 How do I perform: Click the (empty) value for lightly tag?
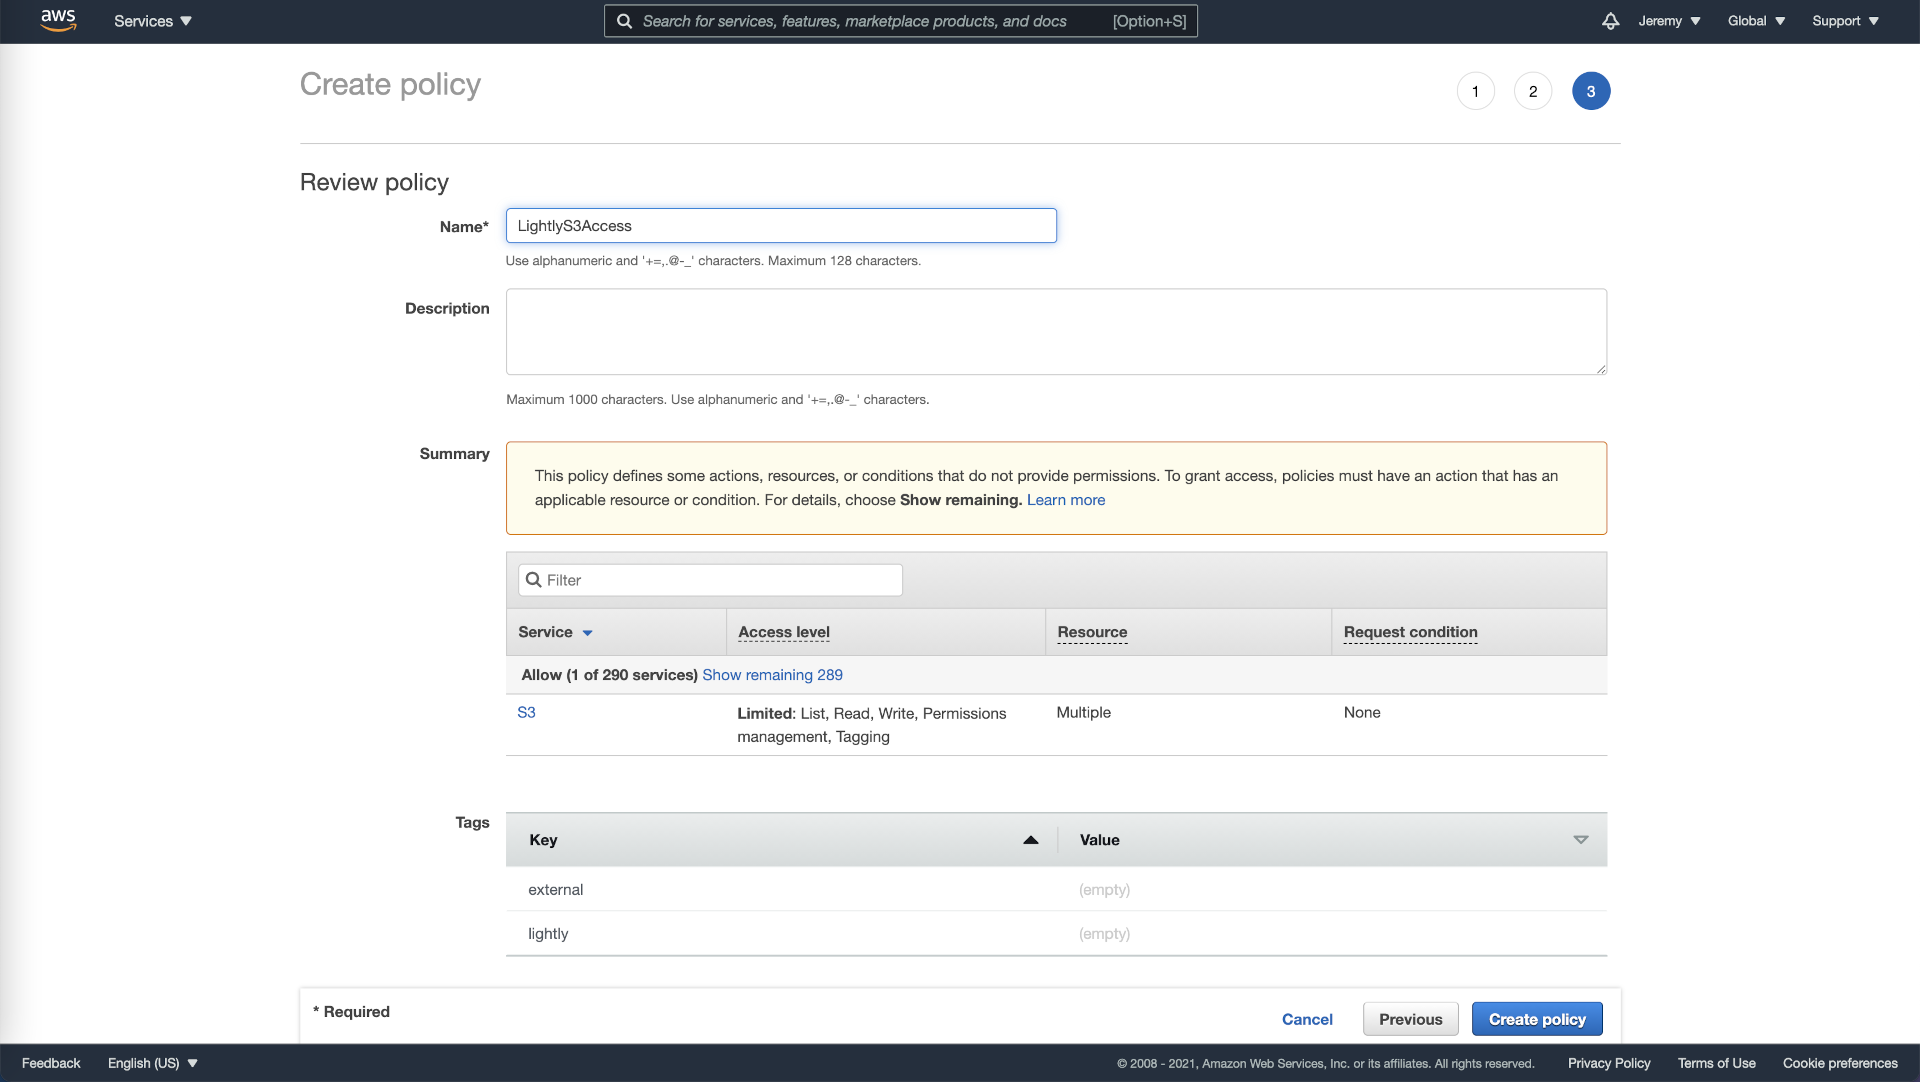click(1104, 934)
